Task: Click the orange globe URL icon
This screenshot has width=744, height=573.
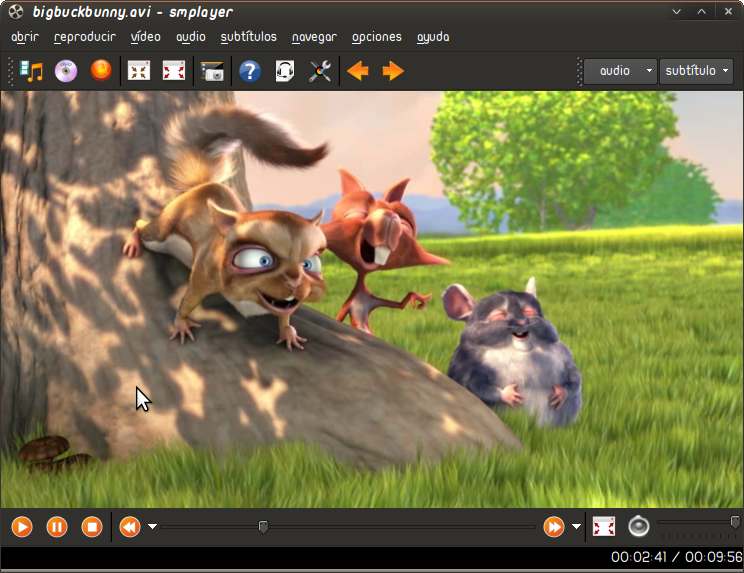Action: point(101,70)
